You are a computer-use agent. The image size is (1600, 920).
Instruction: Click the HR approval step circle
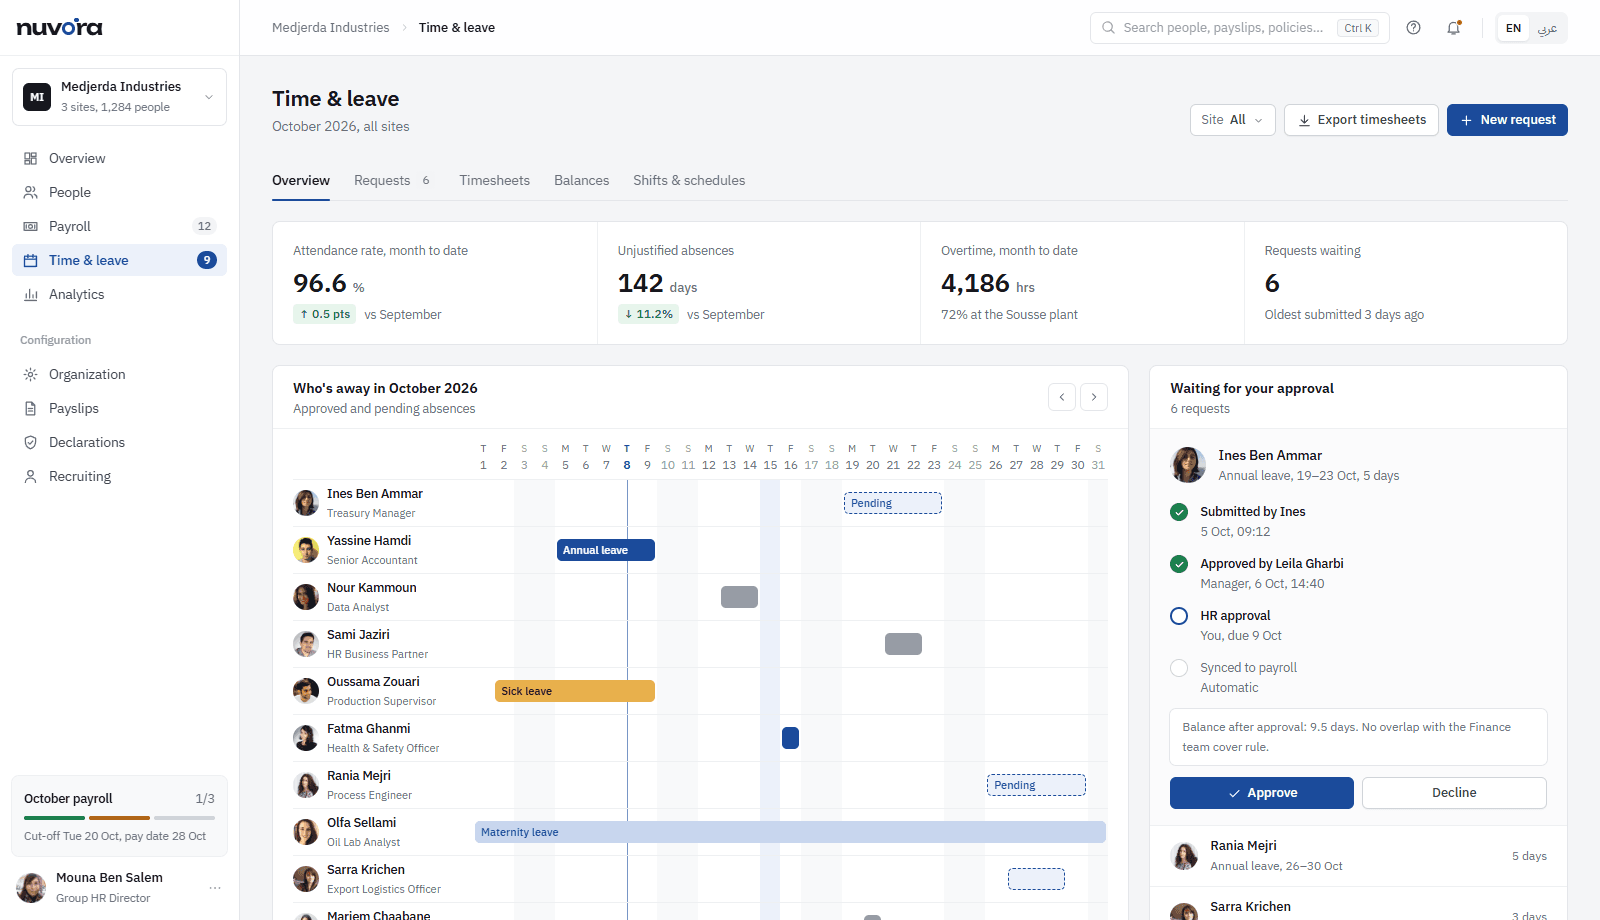click(x=1179, y=616)
